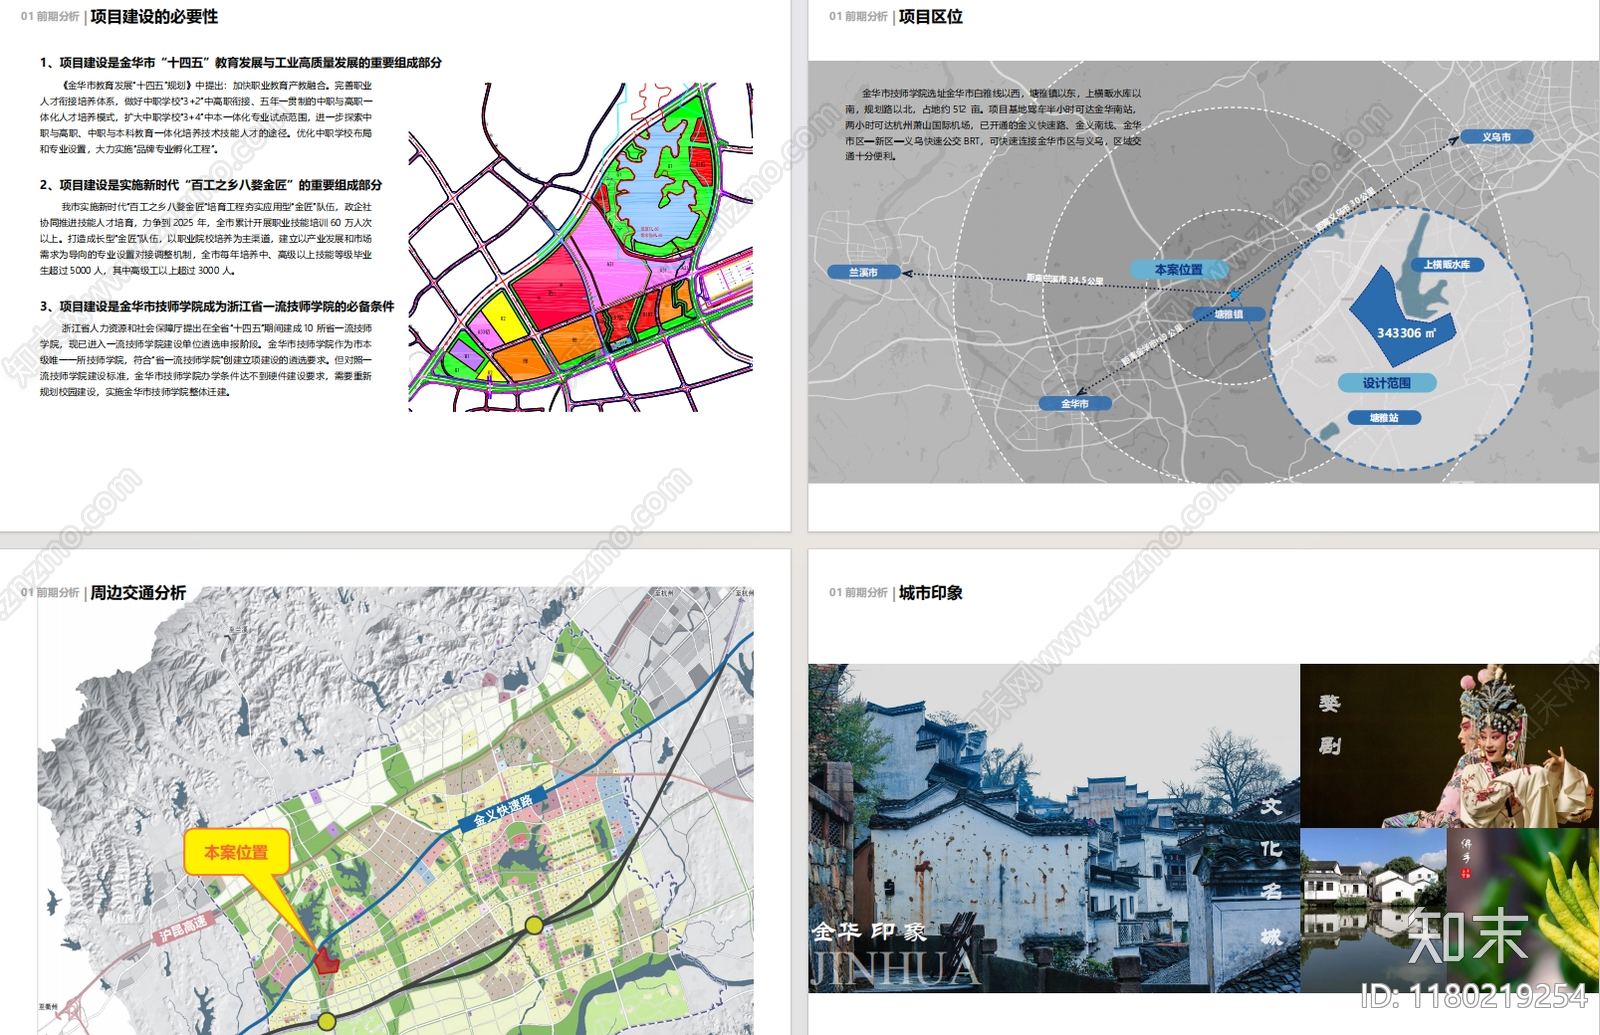Click the colorful land-use planning map

[x=580, y=247]
